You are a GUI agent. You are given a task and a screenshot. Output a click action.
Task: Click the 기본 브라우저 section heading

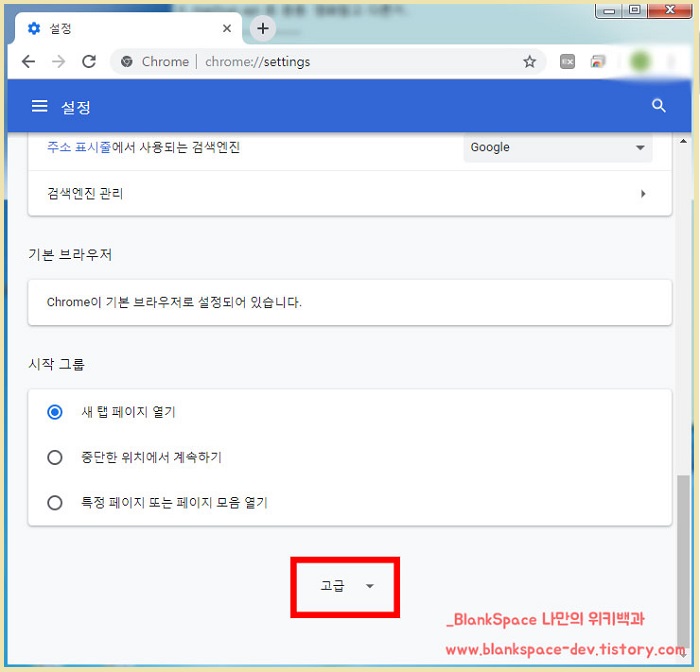tap(70, 255)
